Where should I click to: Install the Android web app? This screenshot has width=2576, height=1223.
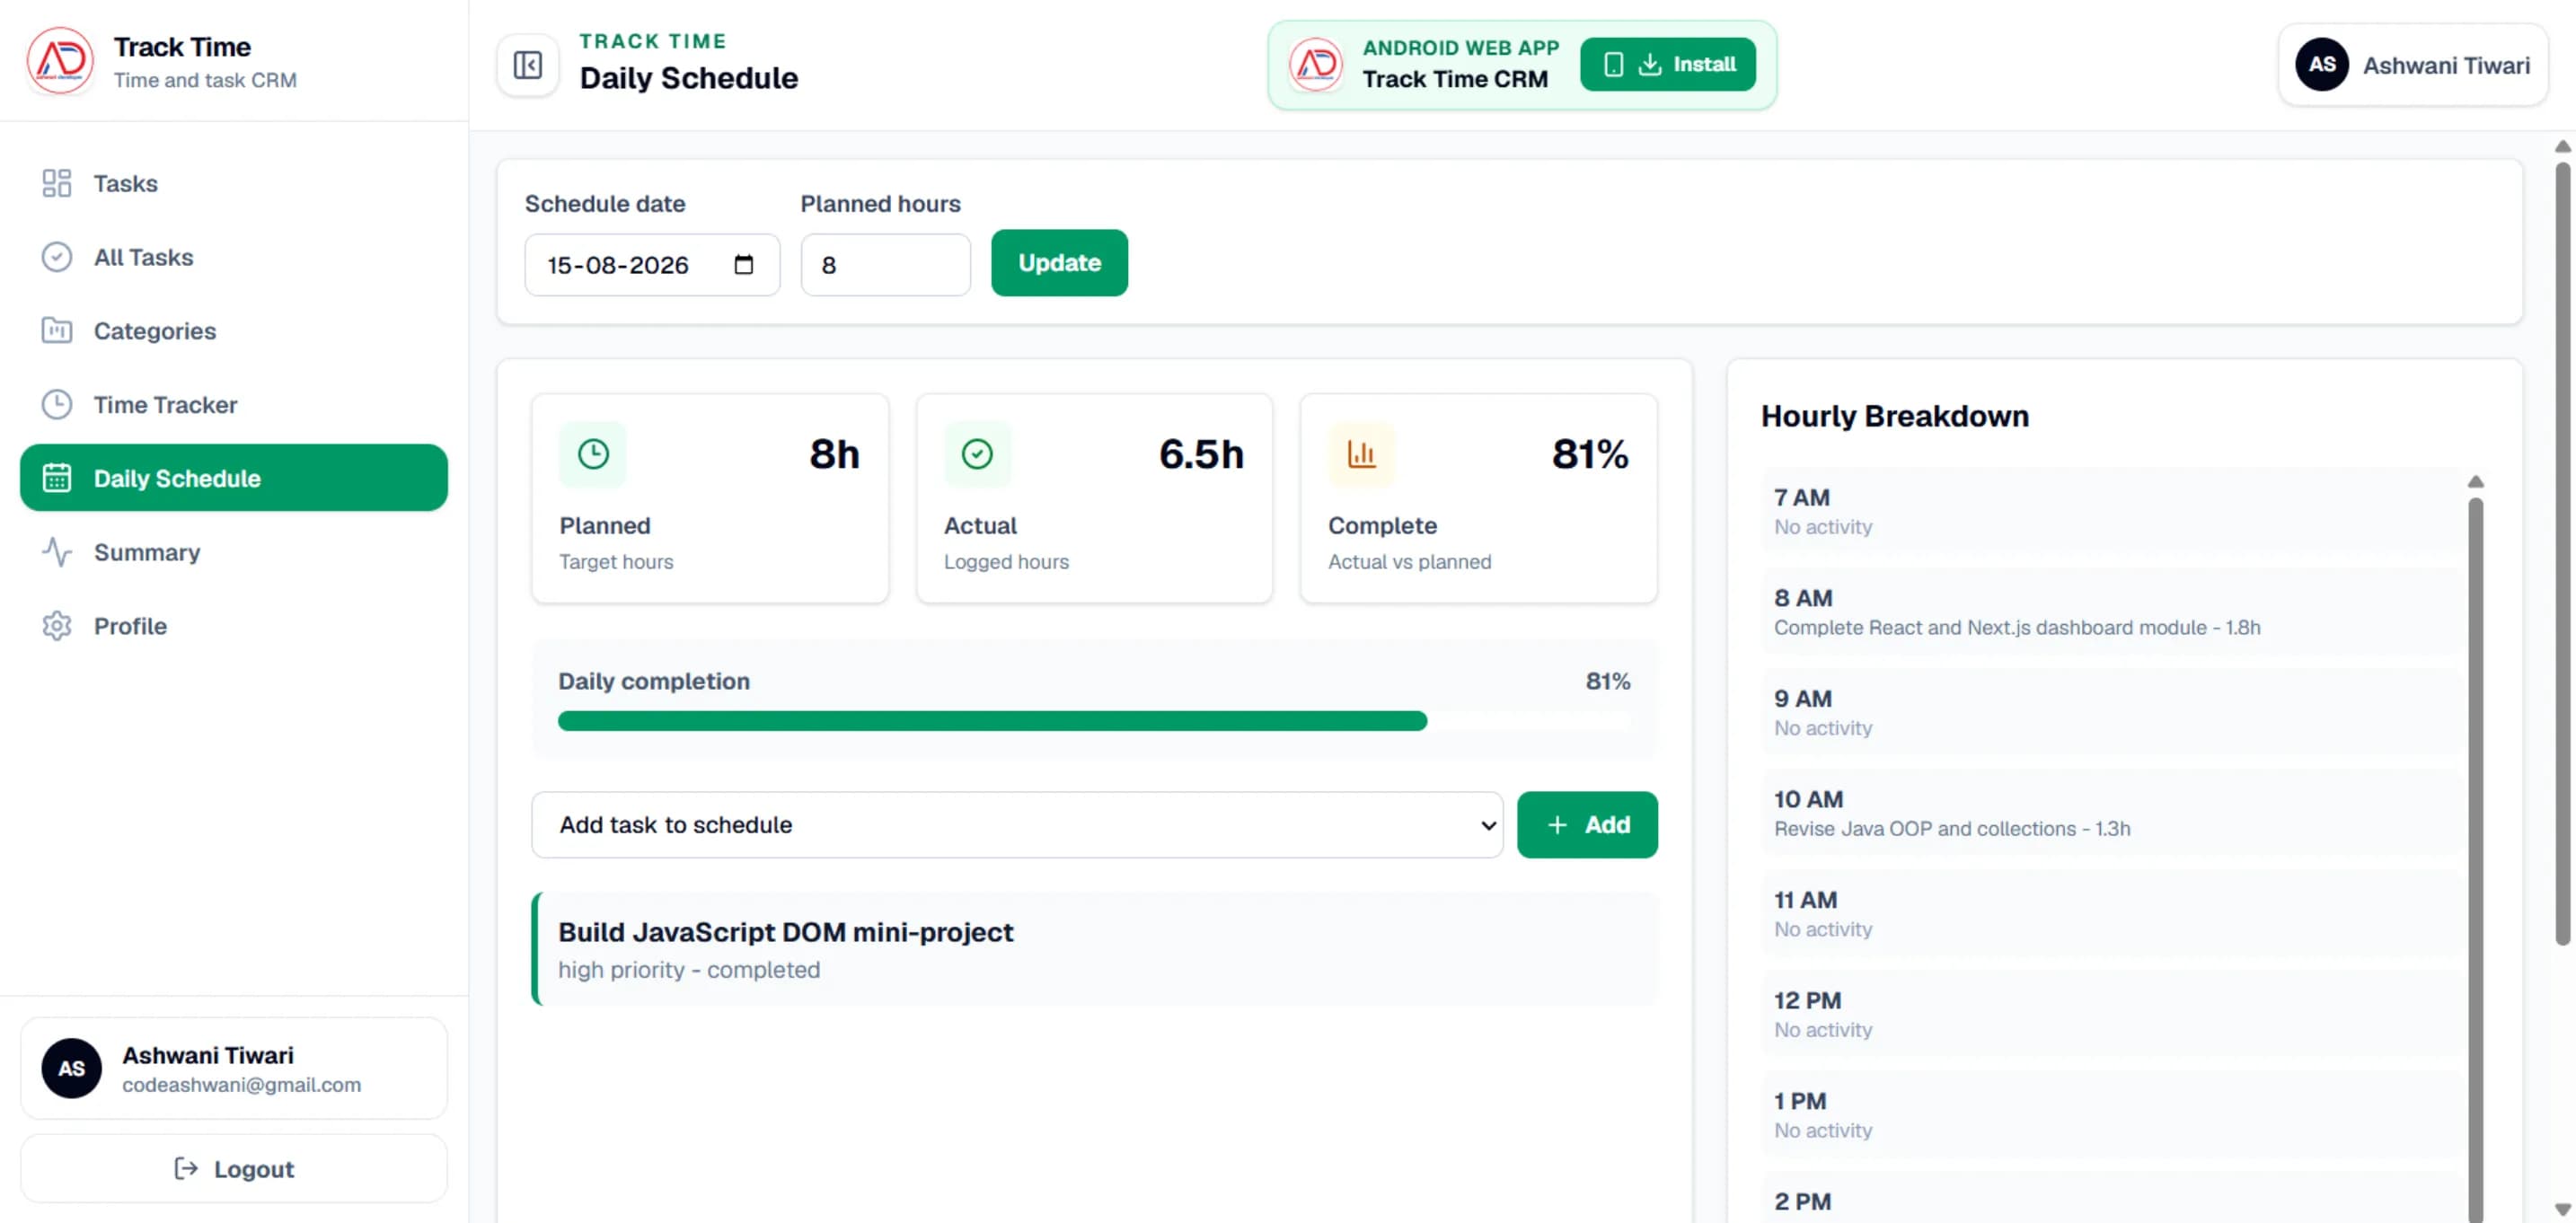pyautogui.click(x=1667, y=65)
